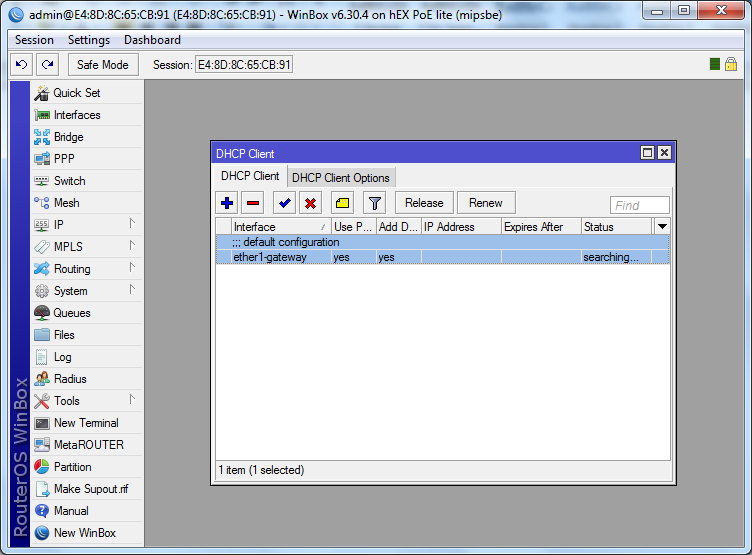Expand the Tools submenu arrow
The image size is (752, 555).
(132, 400)
